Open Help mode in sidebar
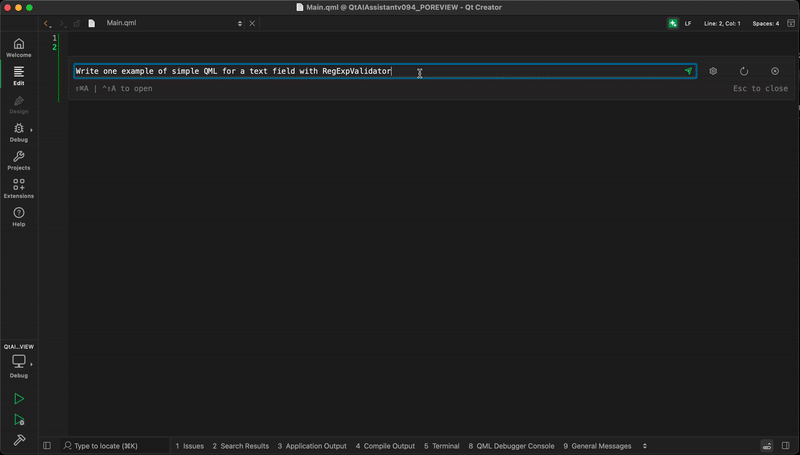Image resolution: width=800 pixels, height=455 pixels. (x=18, y=217)
